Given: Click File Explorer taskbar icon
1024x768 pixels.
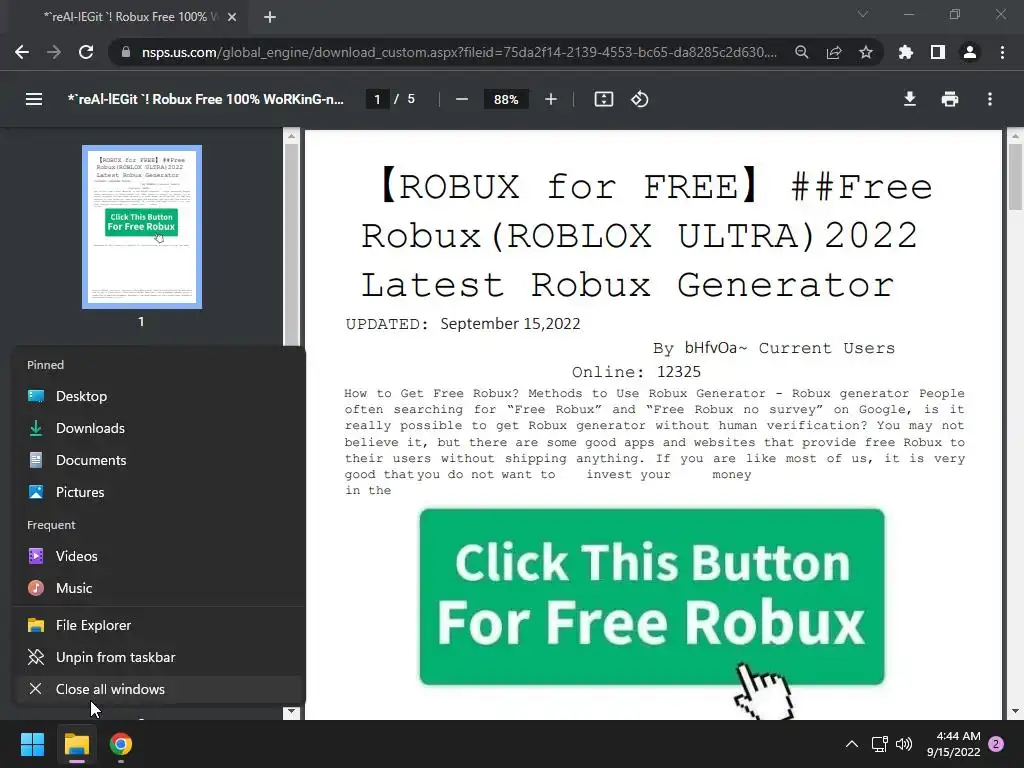Looking at the screenshot, I should pyautogui.click(x=77, y=744).
